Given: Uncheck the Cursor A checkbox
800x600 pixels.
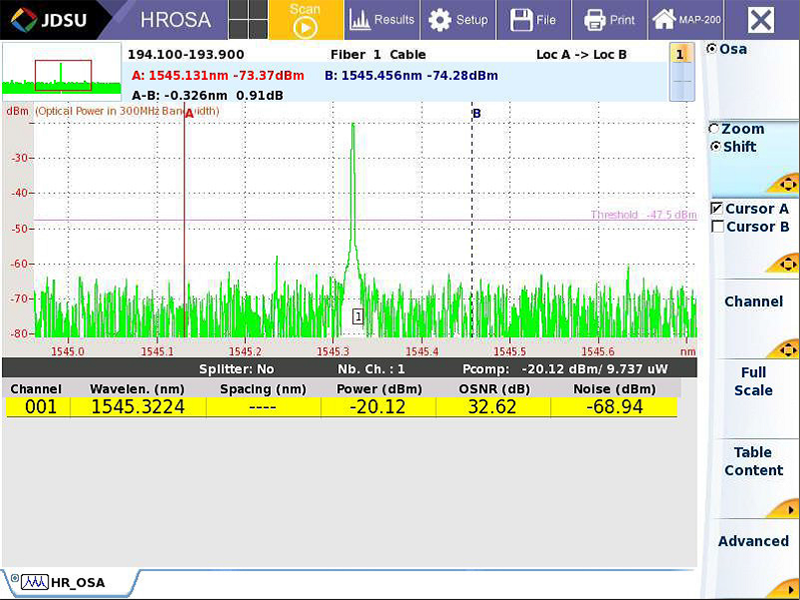Looking at the screenshot, I should (717, 209).
